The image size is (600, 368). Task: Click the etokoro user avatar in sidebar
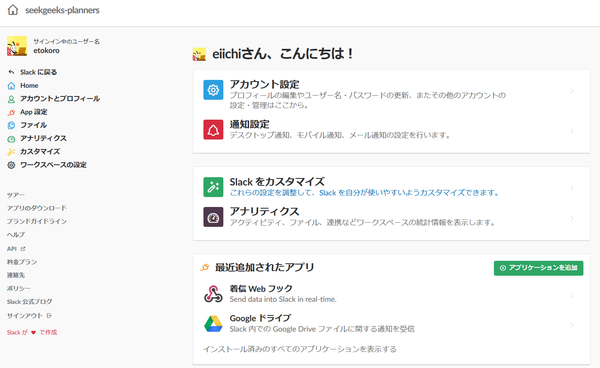(17, 46)
